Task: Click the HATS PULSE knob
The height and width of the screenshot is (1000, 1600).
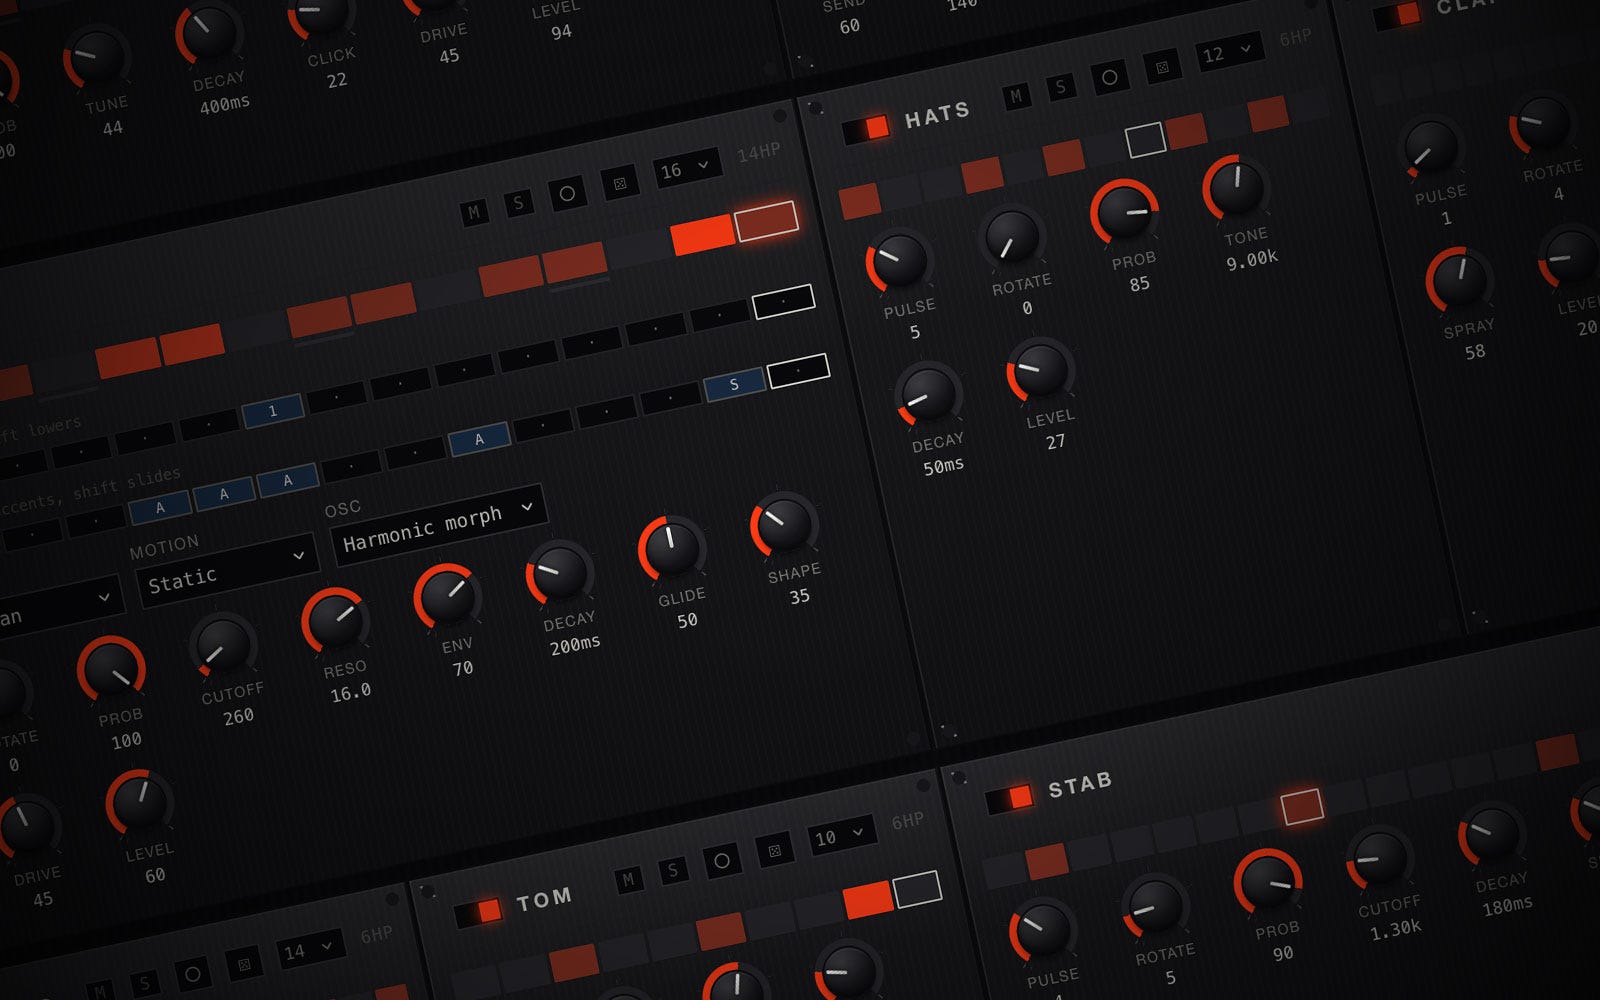Action: coord(900,260)
